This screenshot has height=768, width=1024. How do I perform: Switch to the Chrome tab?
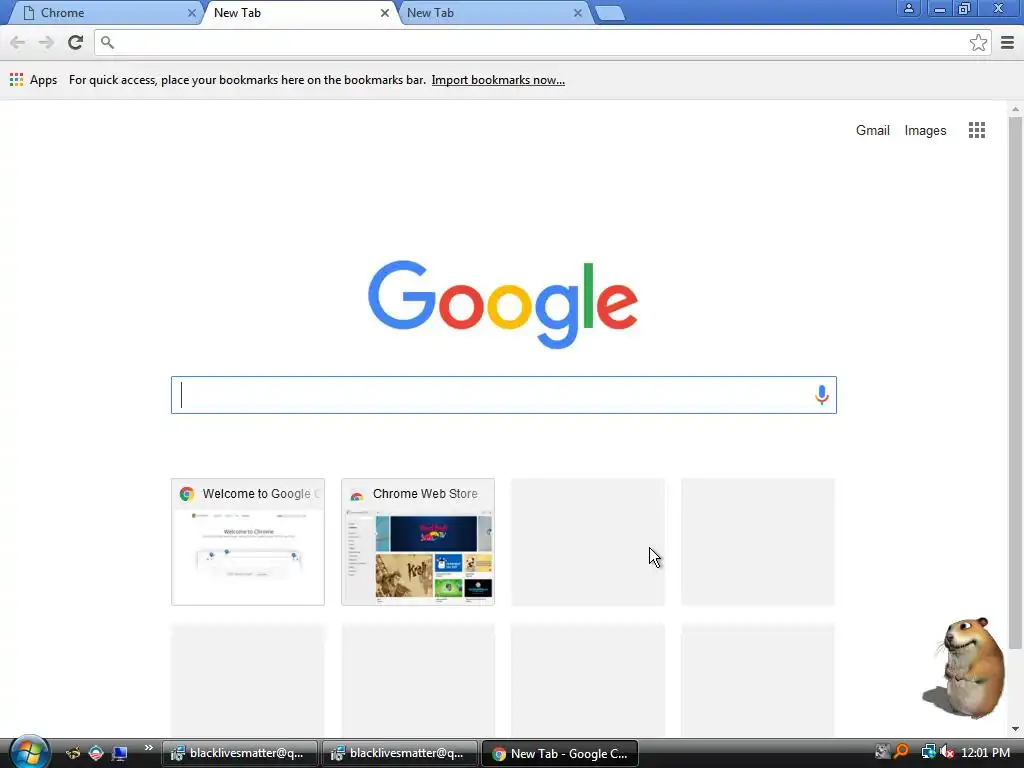click(104, 13)
